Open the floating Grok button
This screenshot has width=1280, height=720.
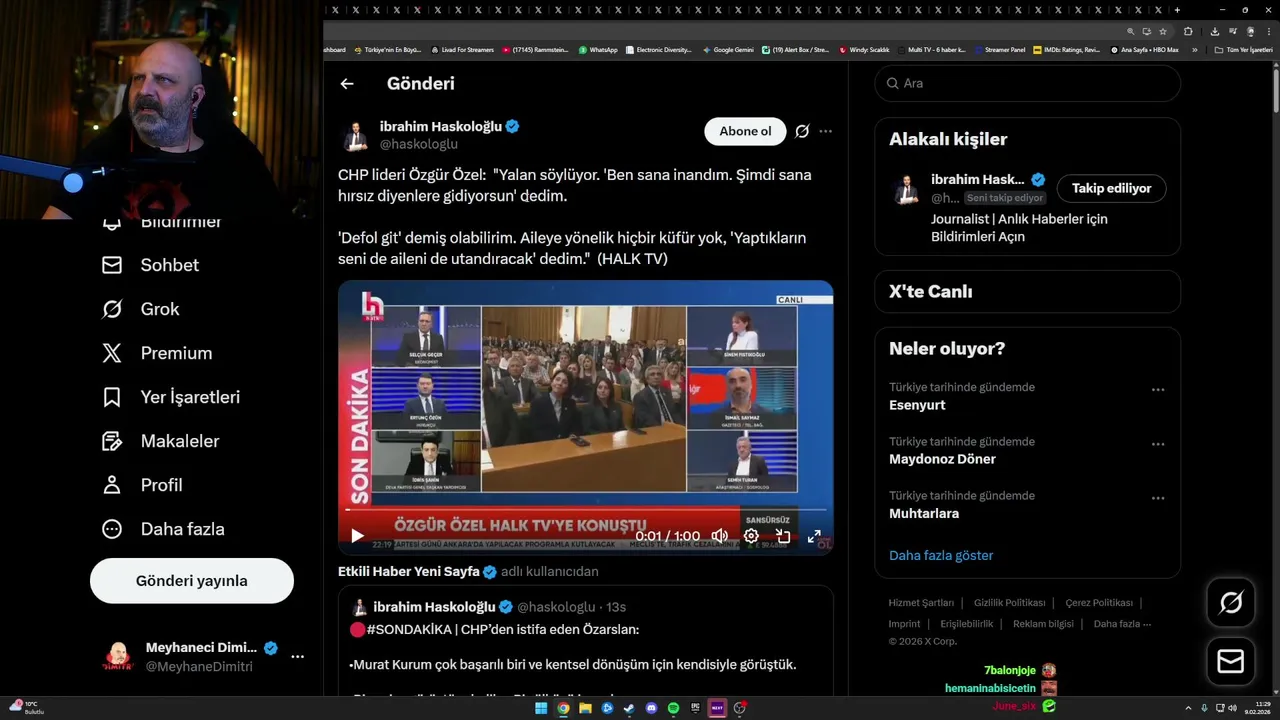point(1231,603)
